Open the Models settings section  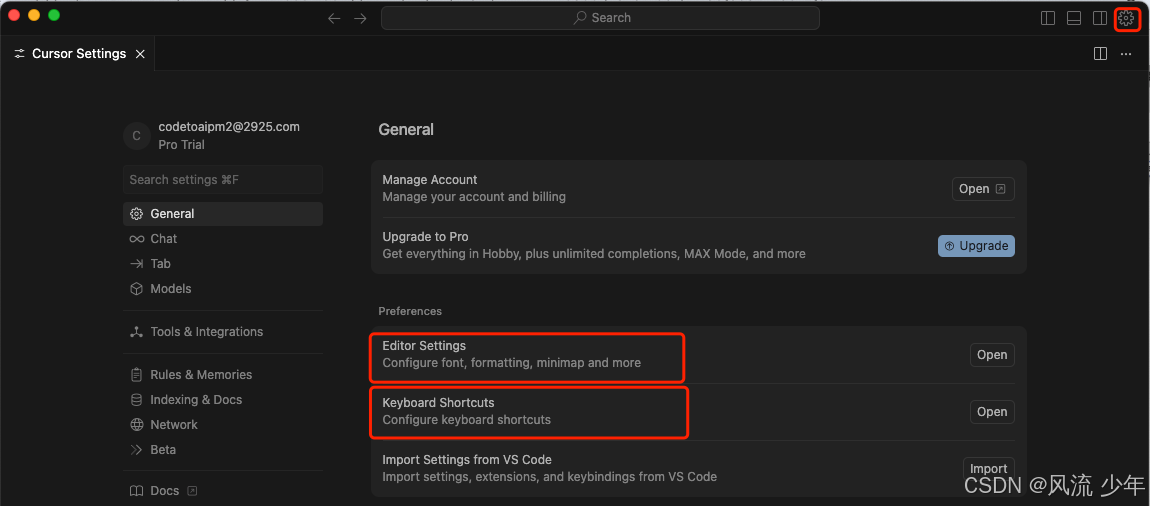[170, 289]
